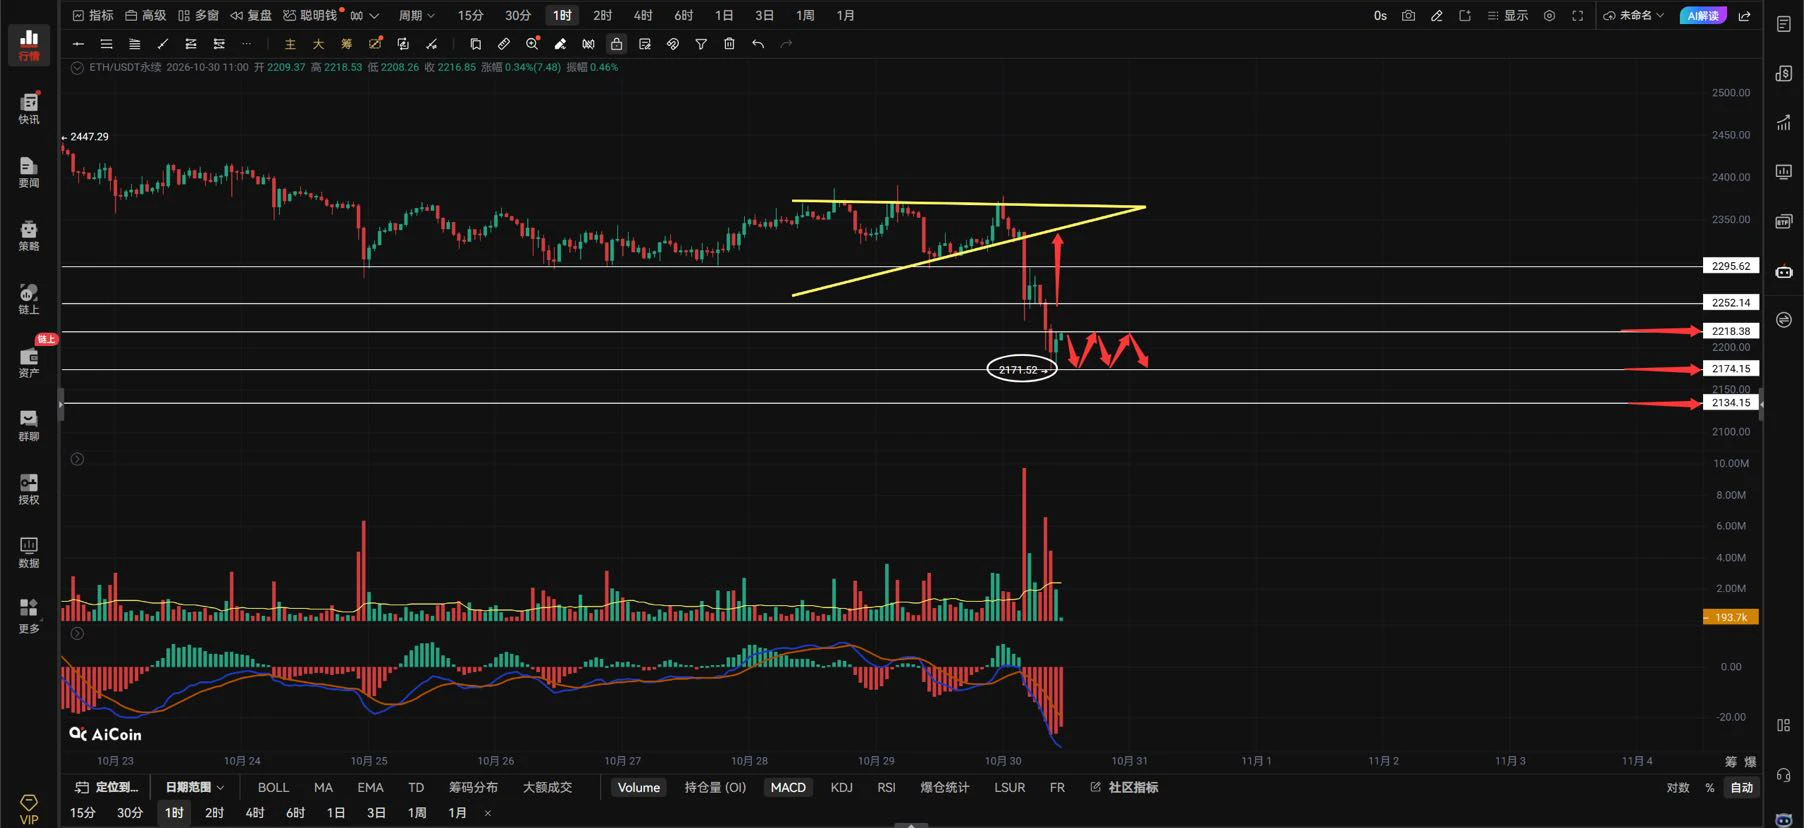The image size is (1804, 828).
Task: Open the 数据 data sidebar icon
Action: point(29,552)
